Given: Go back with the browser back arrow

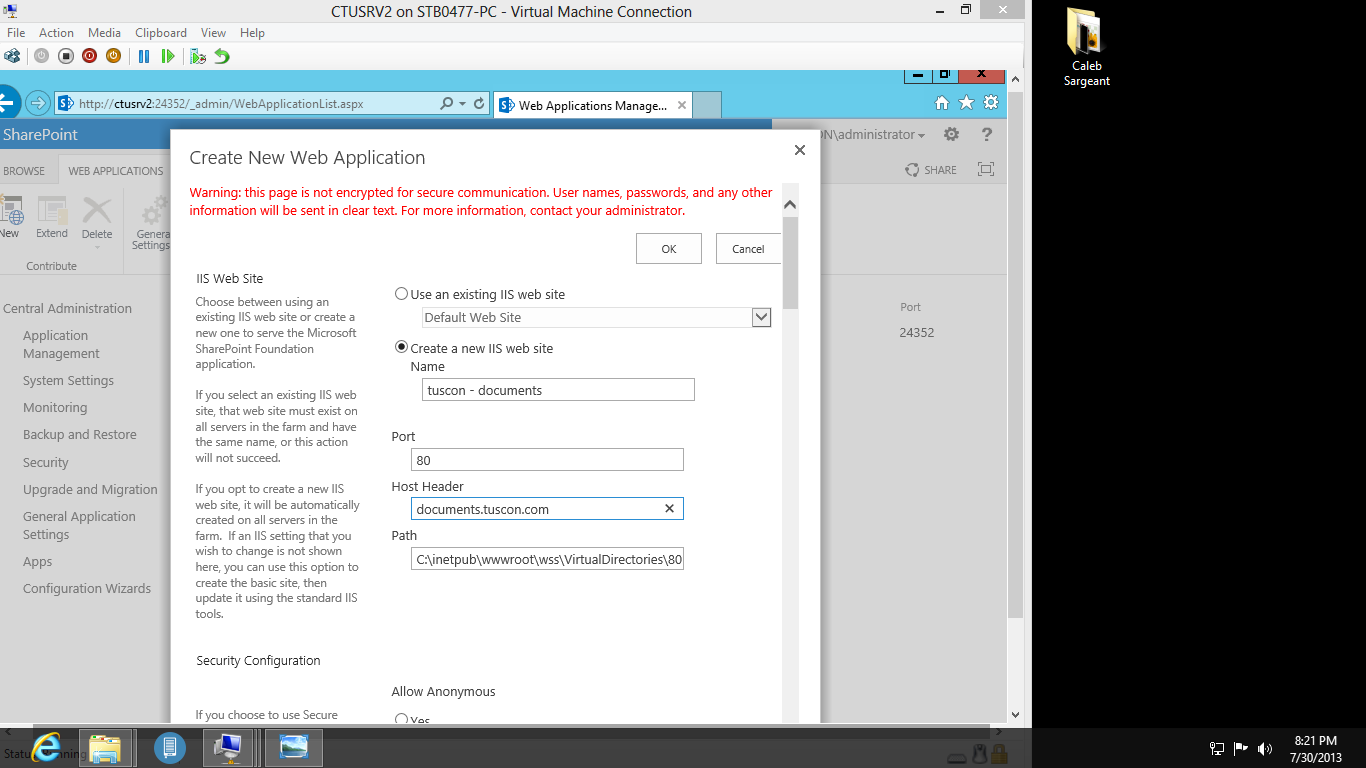Looking at the screenshot, I should pyautogui.click(x=7, y=102).
